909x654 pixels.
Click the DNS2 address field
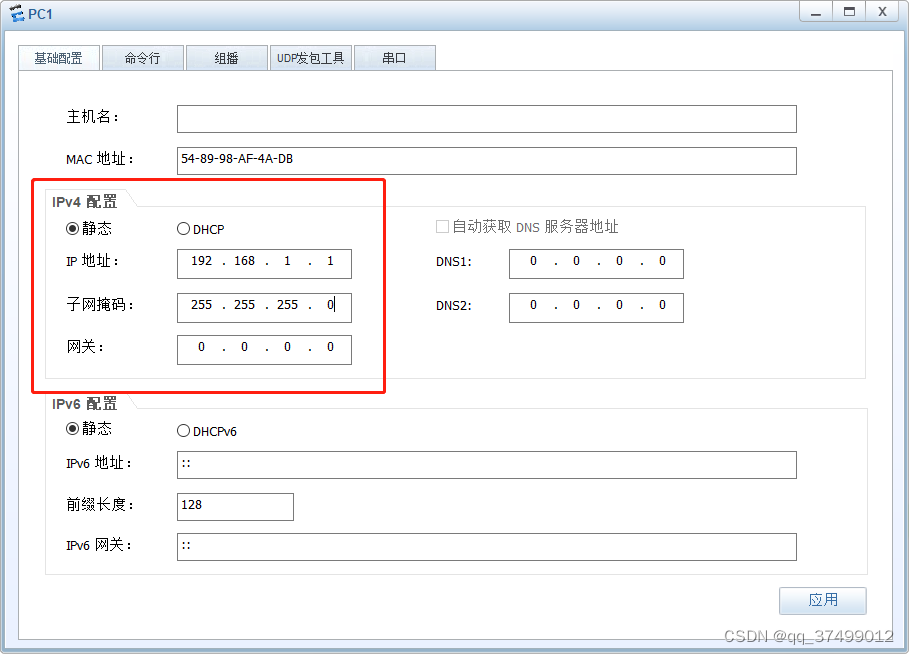pyautogui.click(x=596, y=307)
